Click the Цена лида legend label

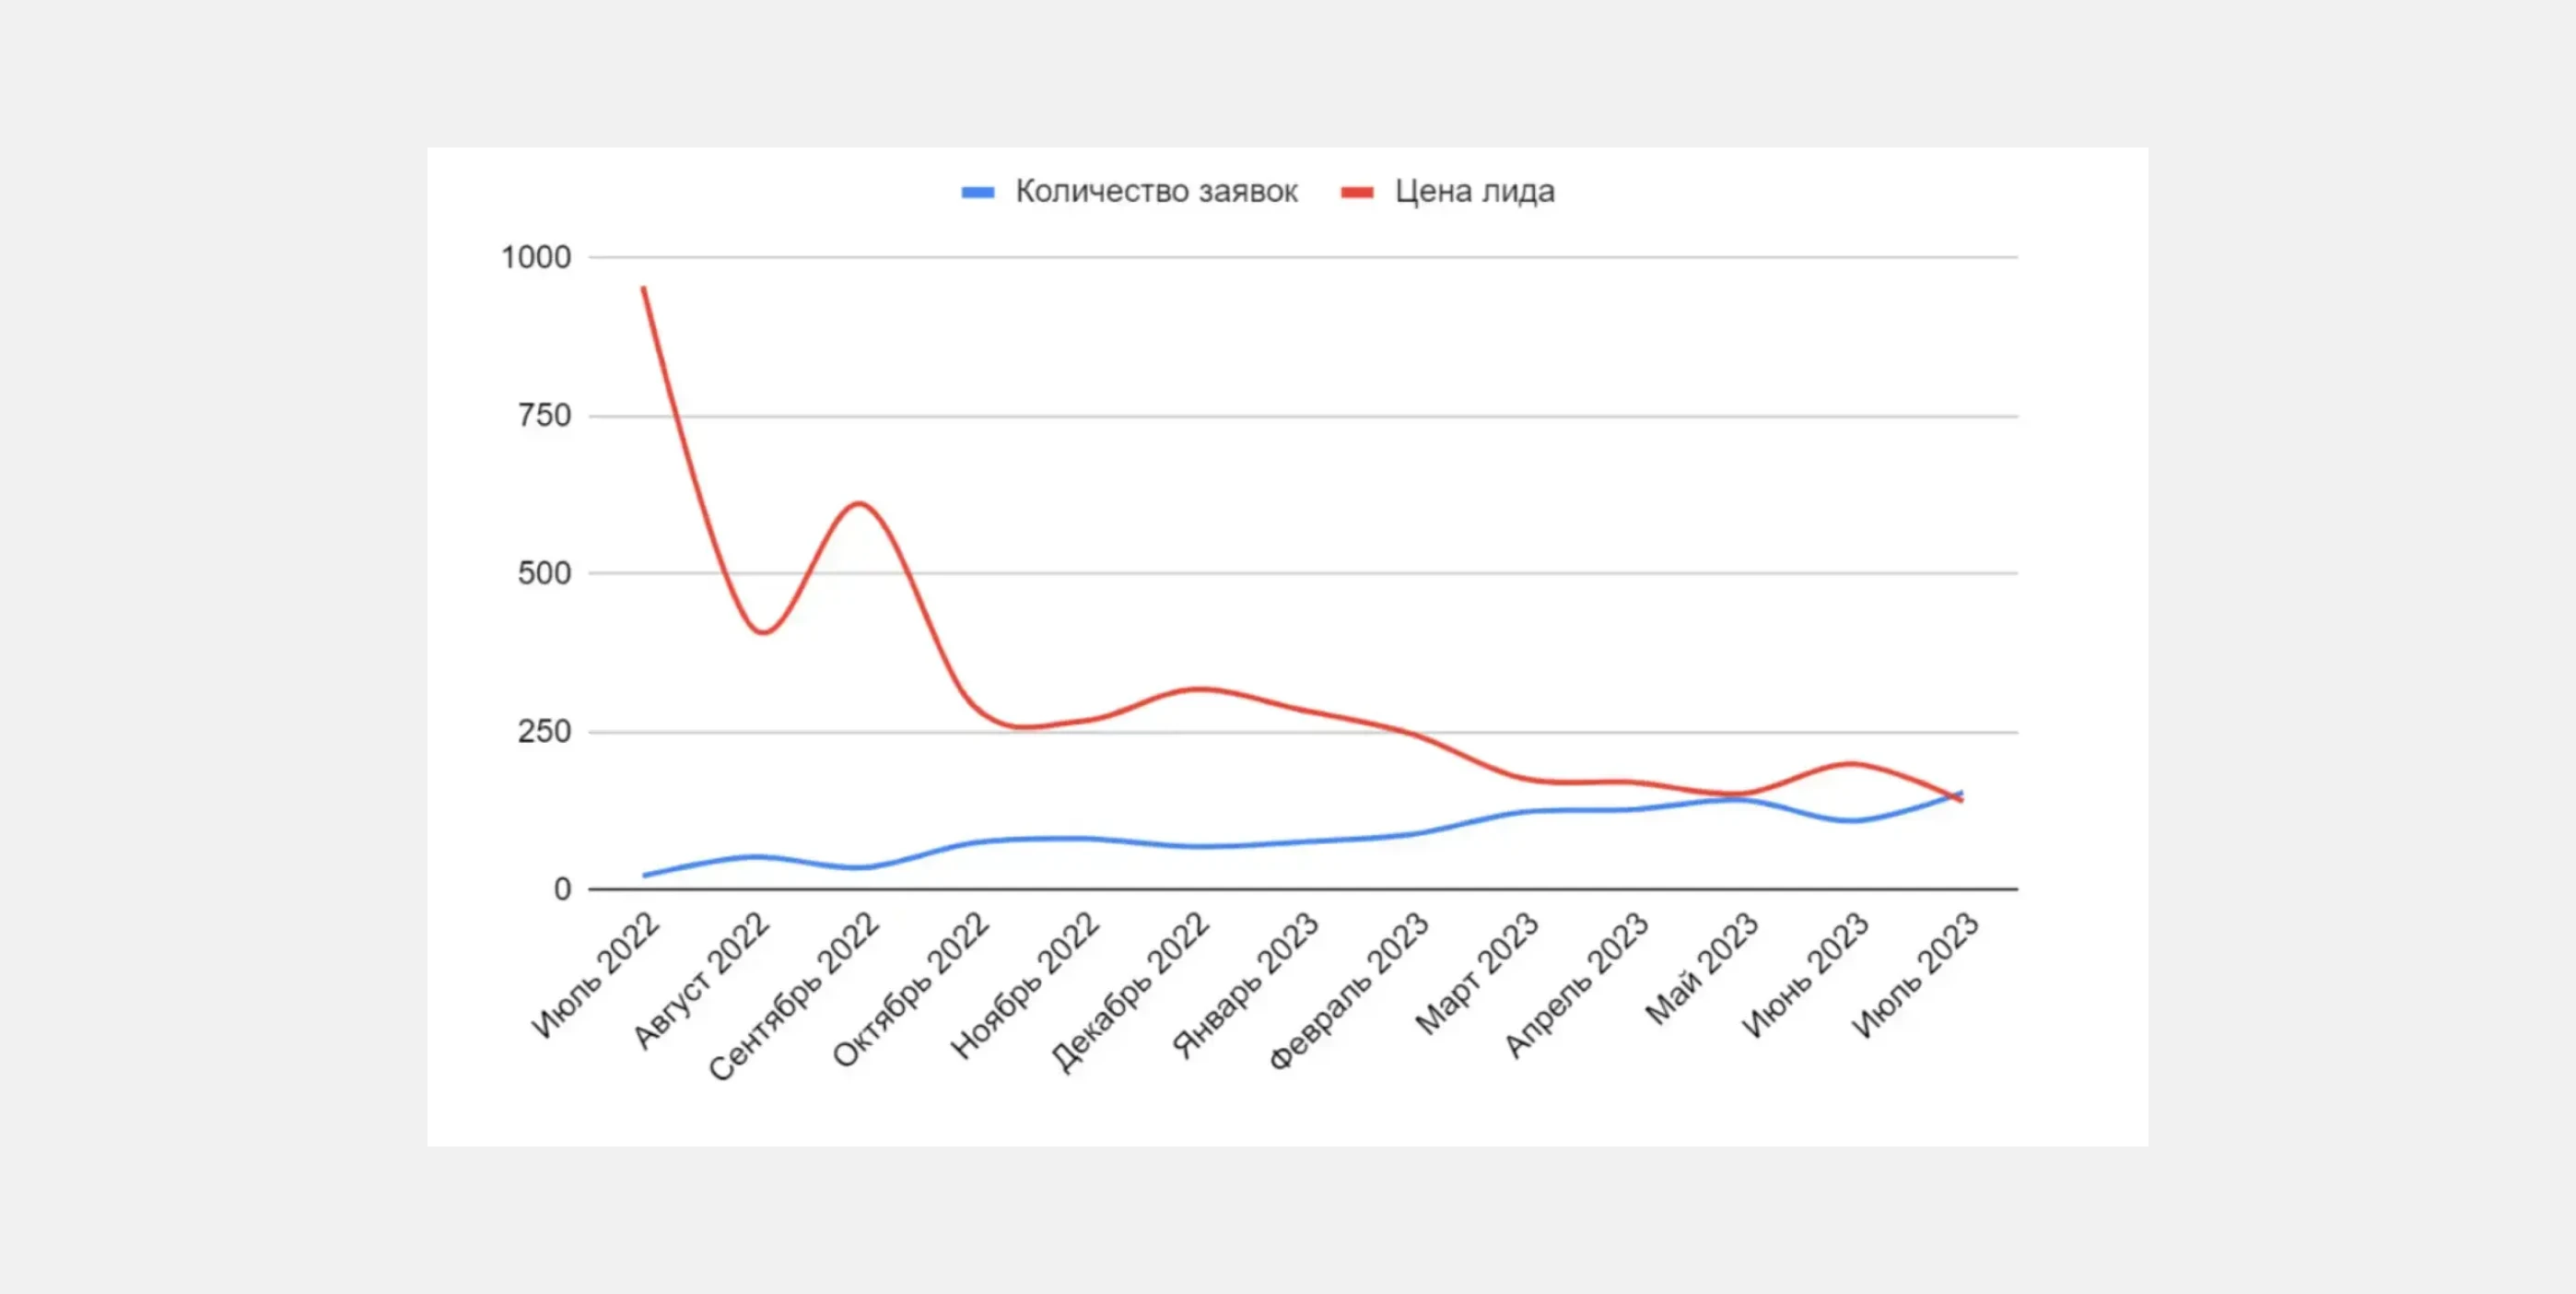(x=1475, y=191)
